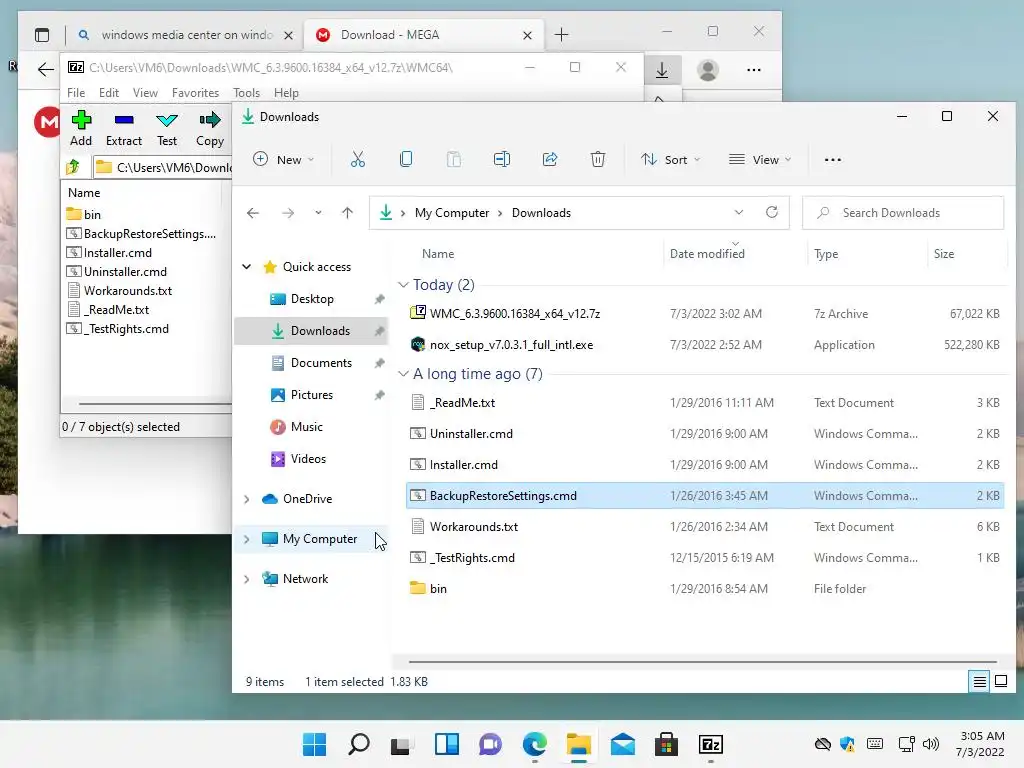Open Microsoft Store from taskbar
This screenshot has height=768, width=1024.
click(x=666, y=744)
